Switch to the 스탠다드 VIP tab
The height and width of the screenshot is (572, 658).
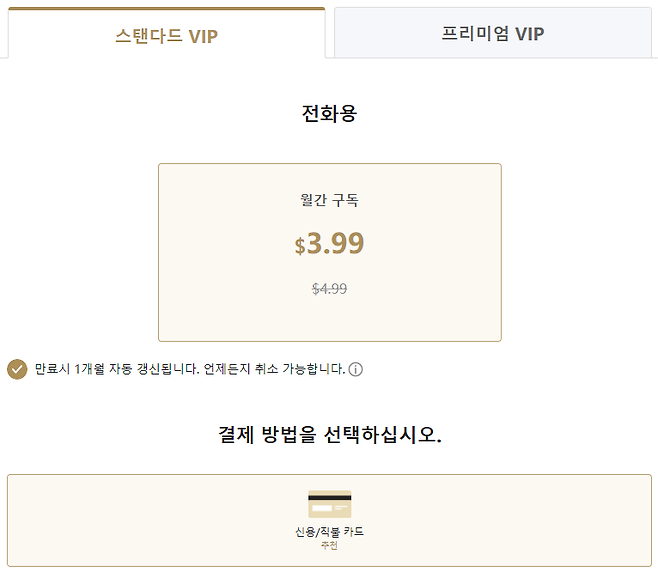pos(166,37)
